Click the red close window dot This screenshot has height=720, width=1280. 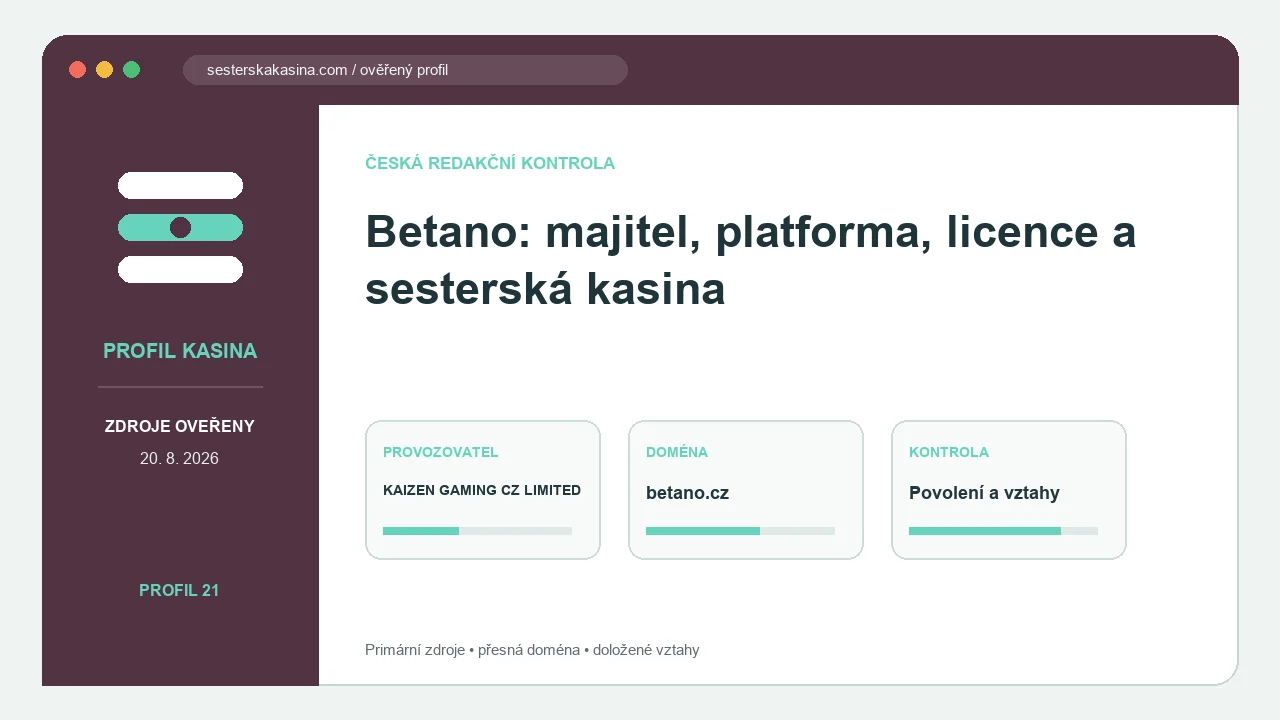point(77,70)
